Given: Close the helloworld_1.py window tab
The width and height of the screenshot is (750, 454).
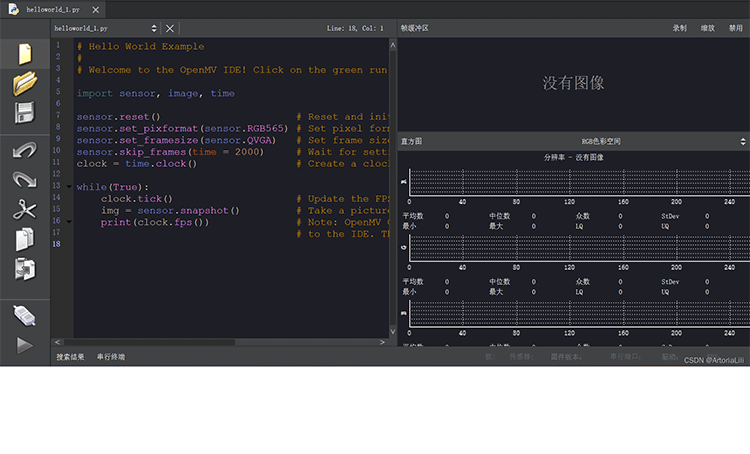Looking at the screenshot, I should pos(96,10).
